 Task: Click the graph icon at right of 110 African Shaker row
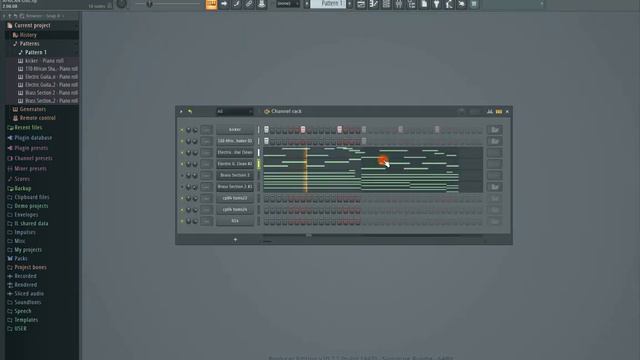[x=494, y=141]
